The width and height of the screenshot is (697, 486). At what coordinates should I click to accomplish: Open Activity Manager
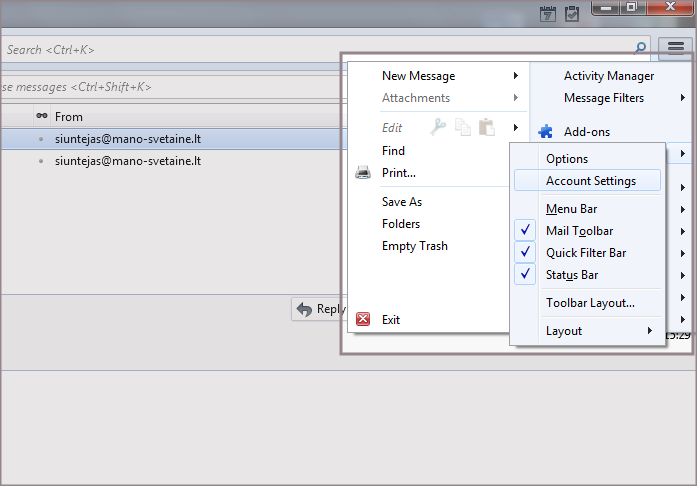pyautogui.click(x=608, y=76)
